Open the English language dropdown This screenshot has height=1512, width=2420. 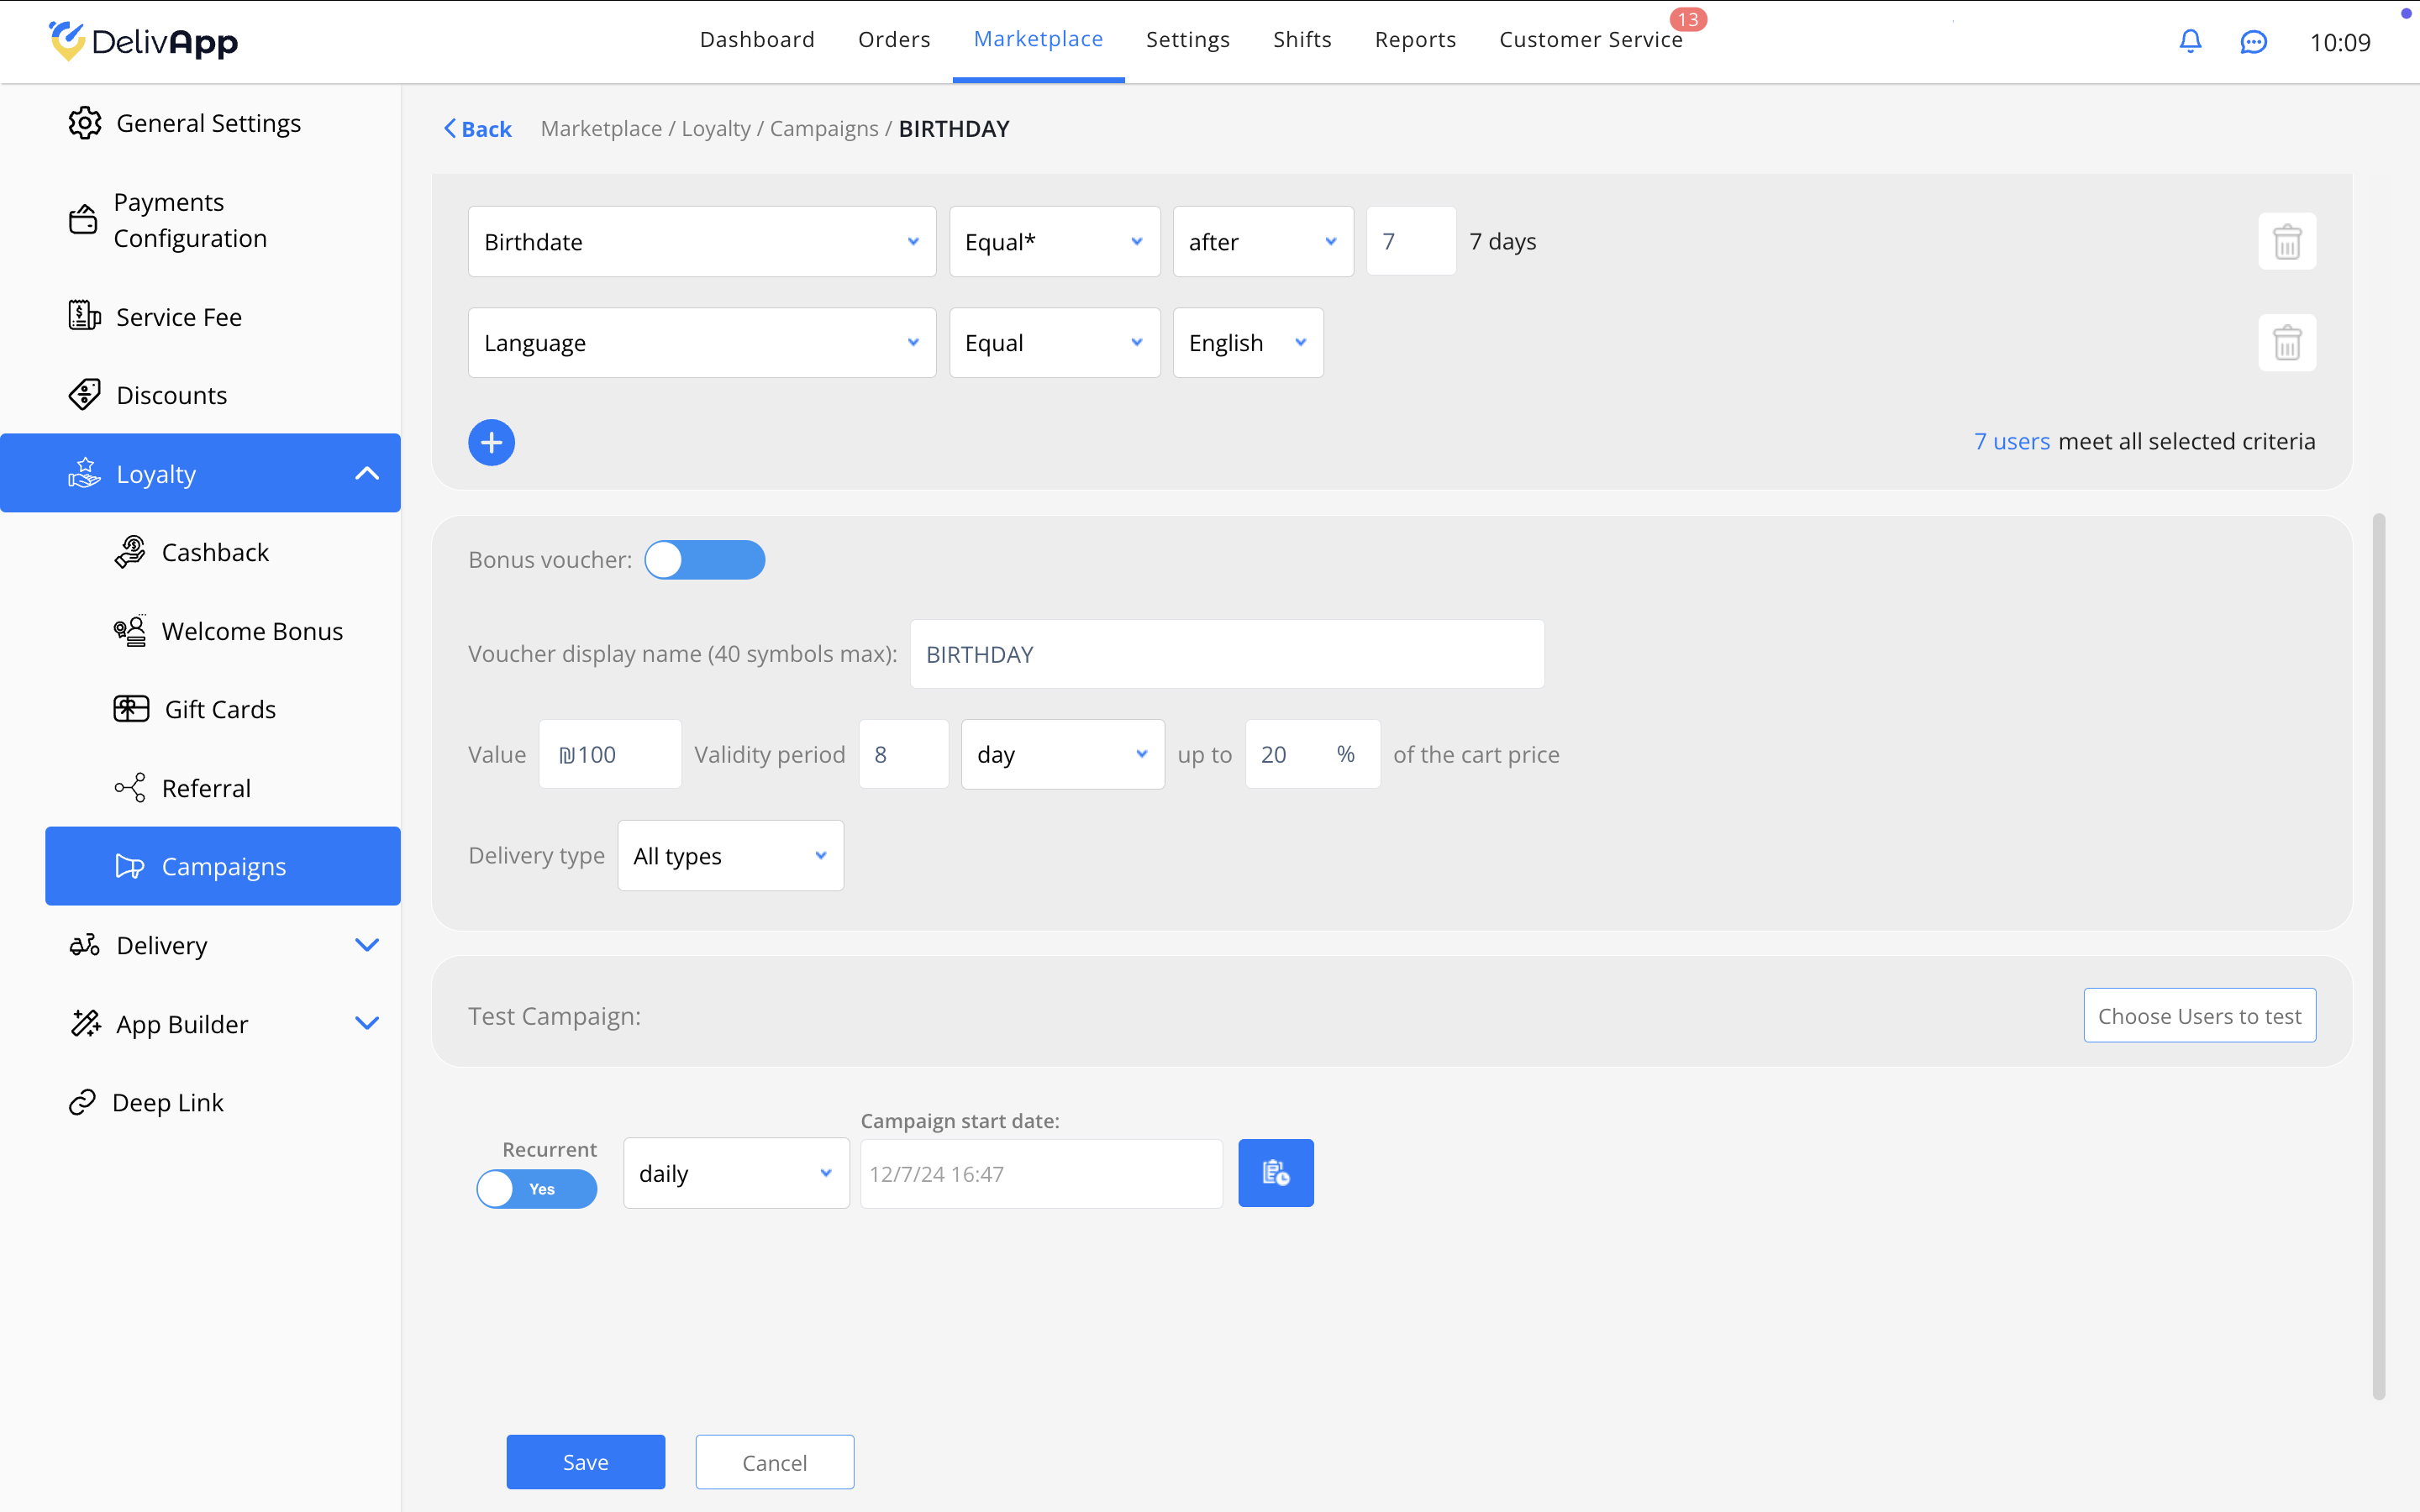1247,343
